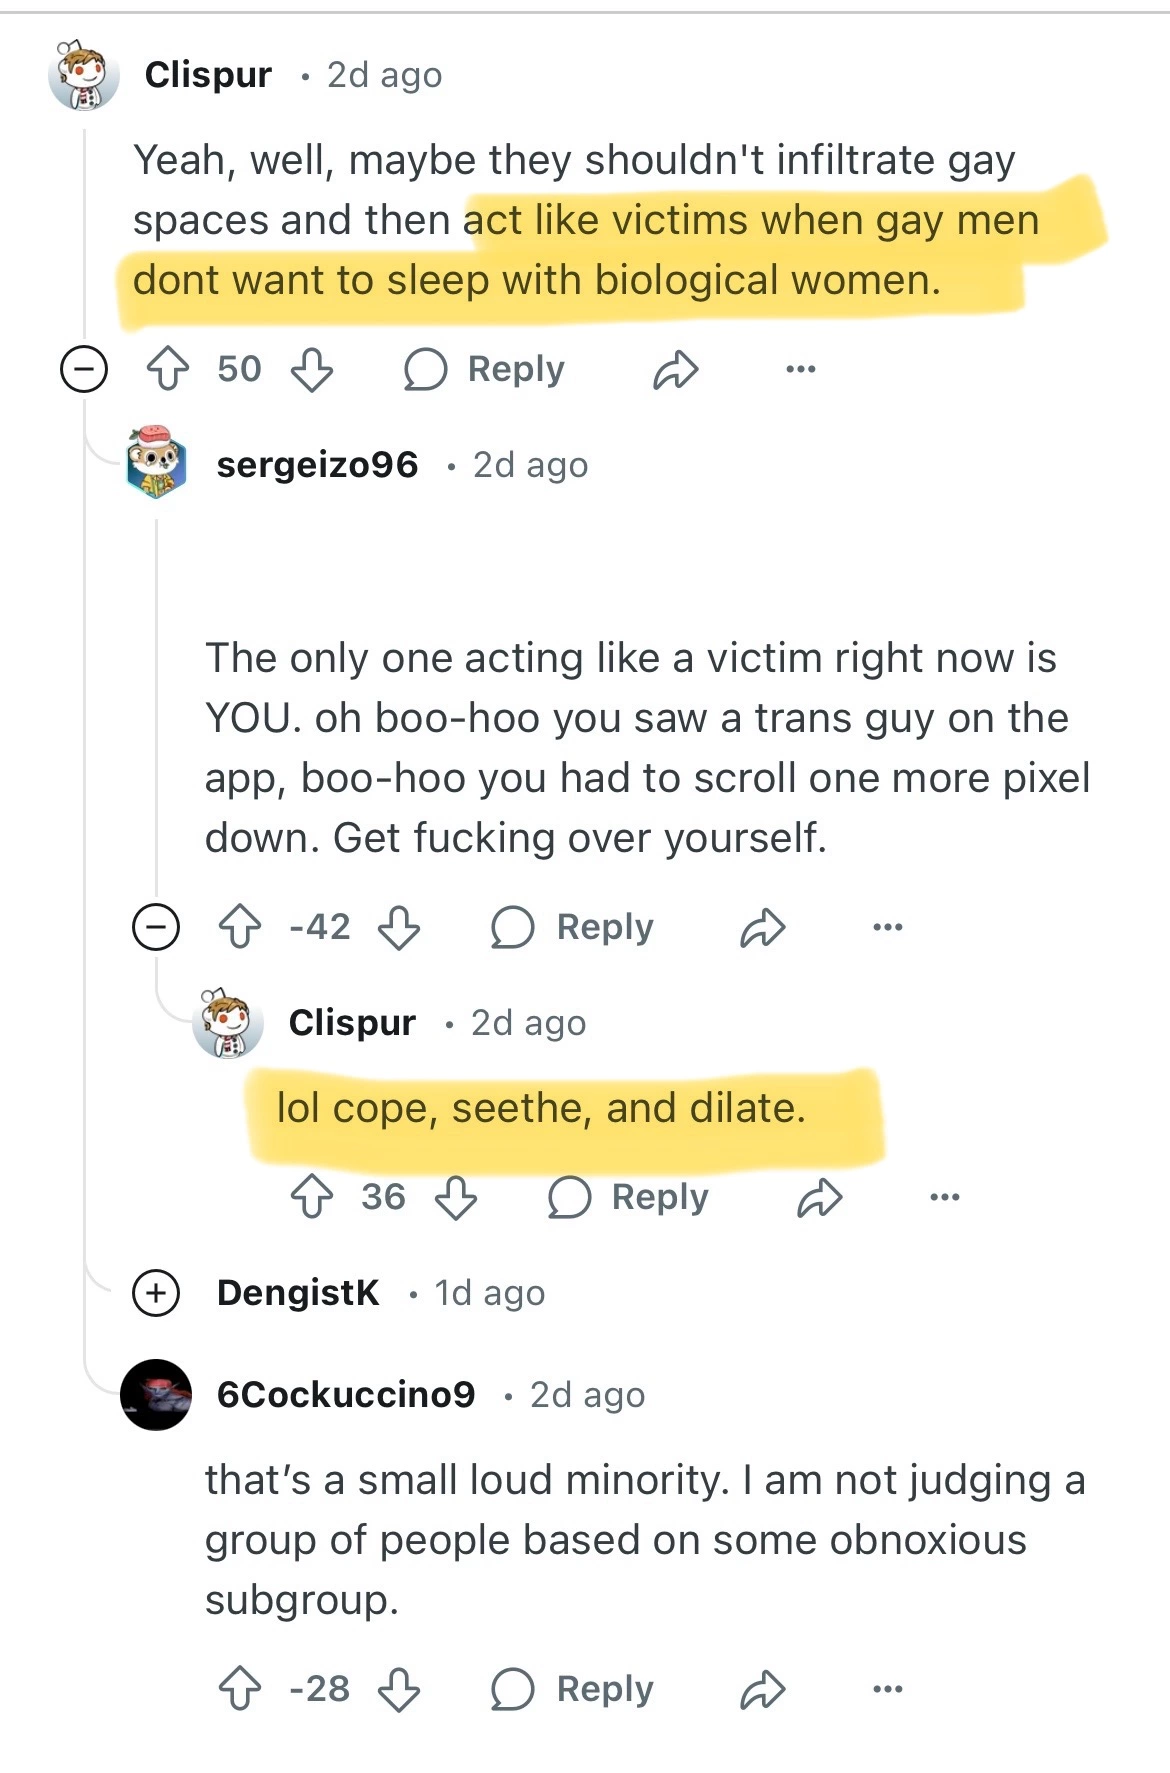Expand DengistK's collapsed comment
The height and width of the screenshot is (1773, 1170).
coord(156,1293)
